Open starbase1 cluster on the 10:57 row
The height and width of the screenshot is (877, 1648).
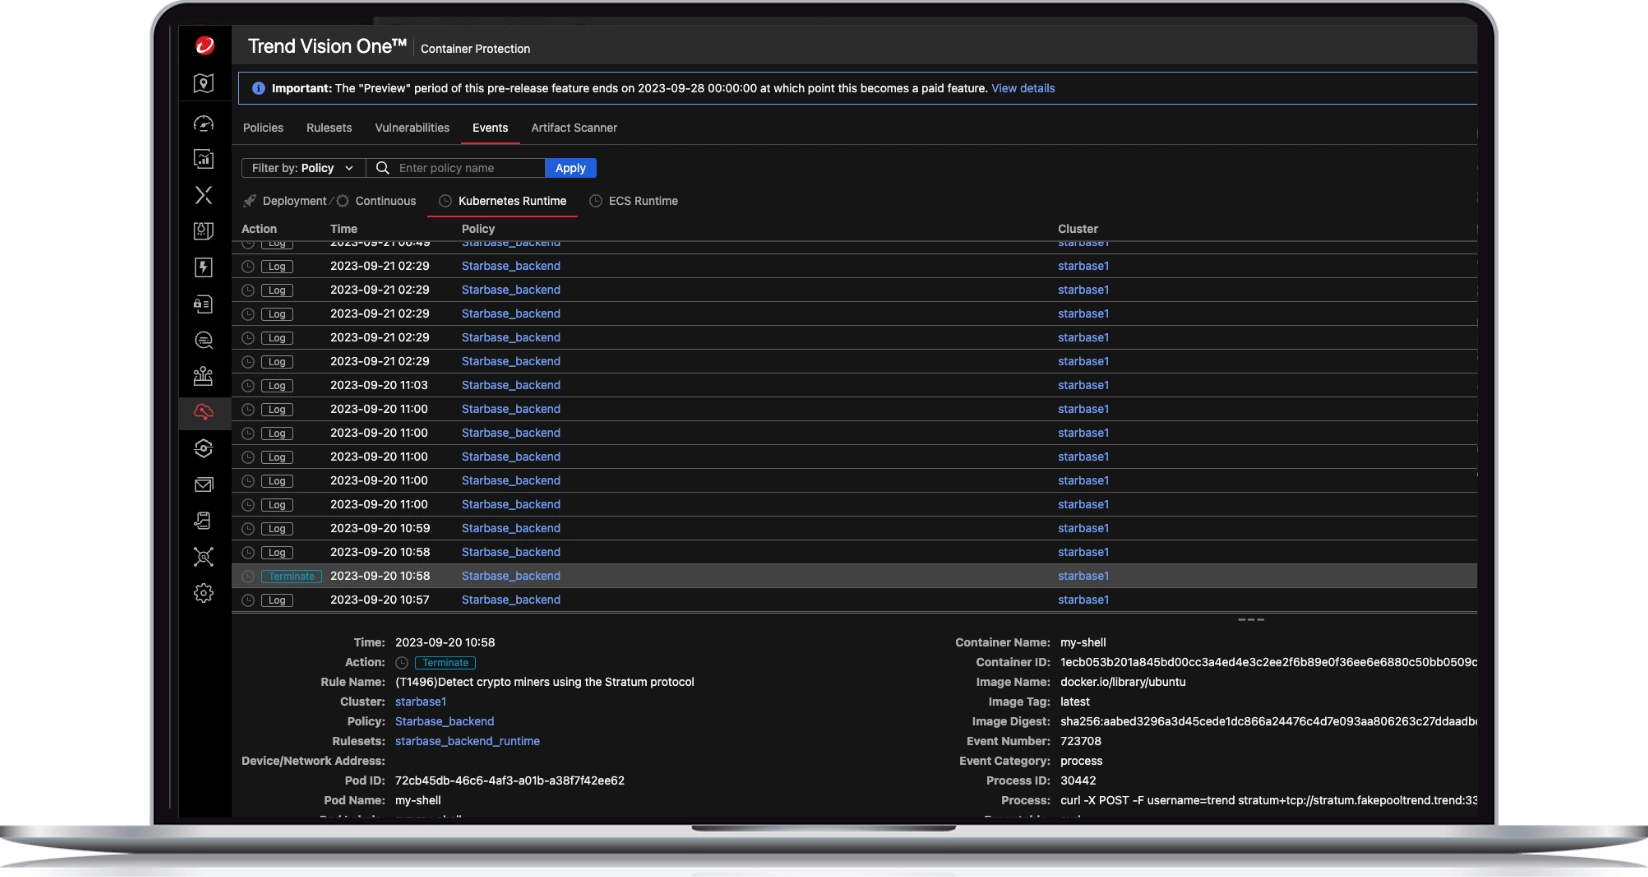(1083, 600)
